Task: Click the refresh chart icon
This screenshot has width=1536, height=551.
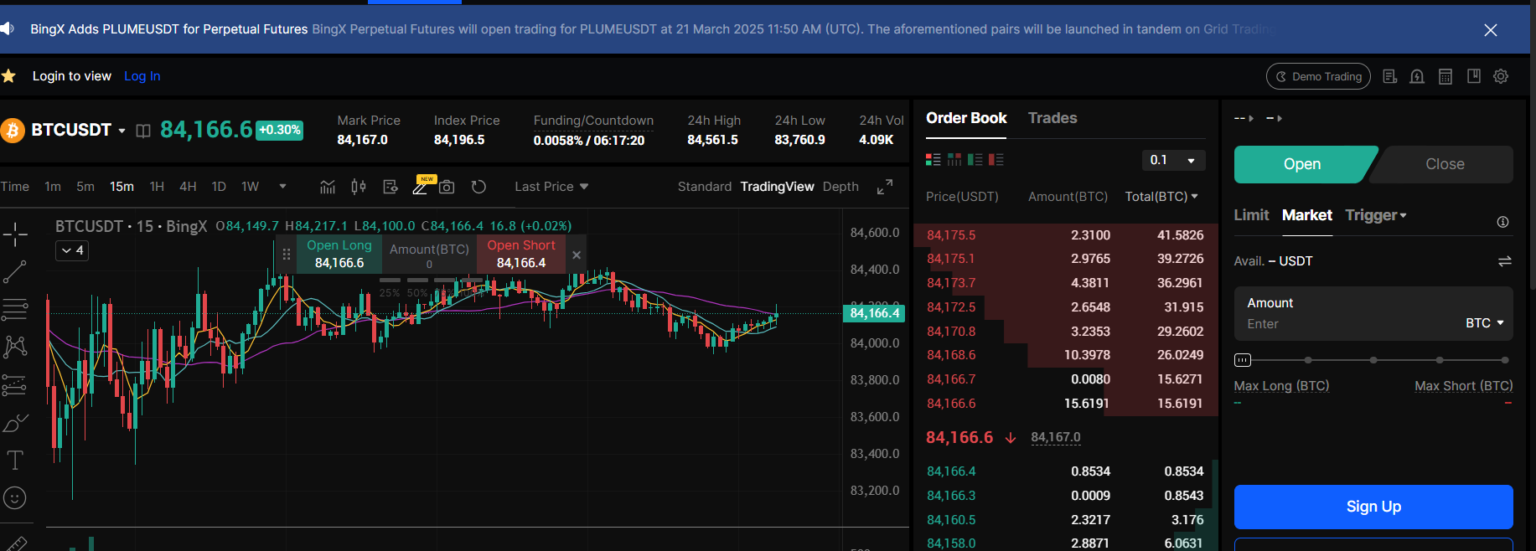Action: point(478,187)
